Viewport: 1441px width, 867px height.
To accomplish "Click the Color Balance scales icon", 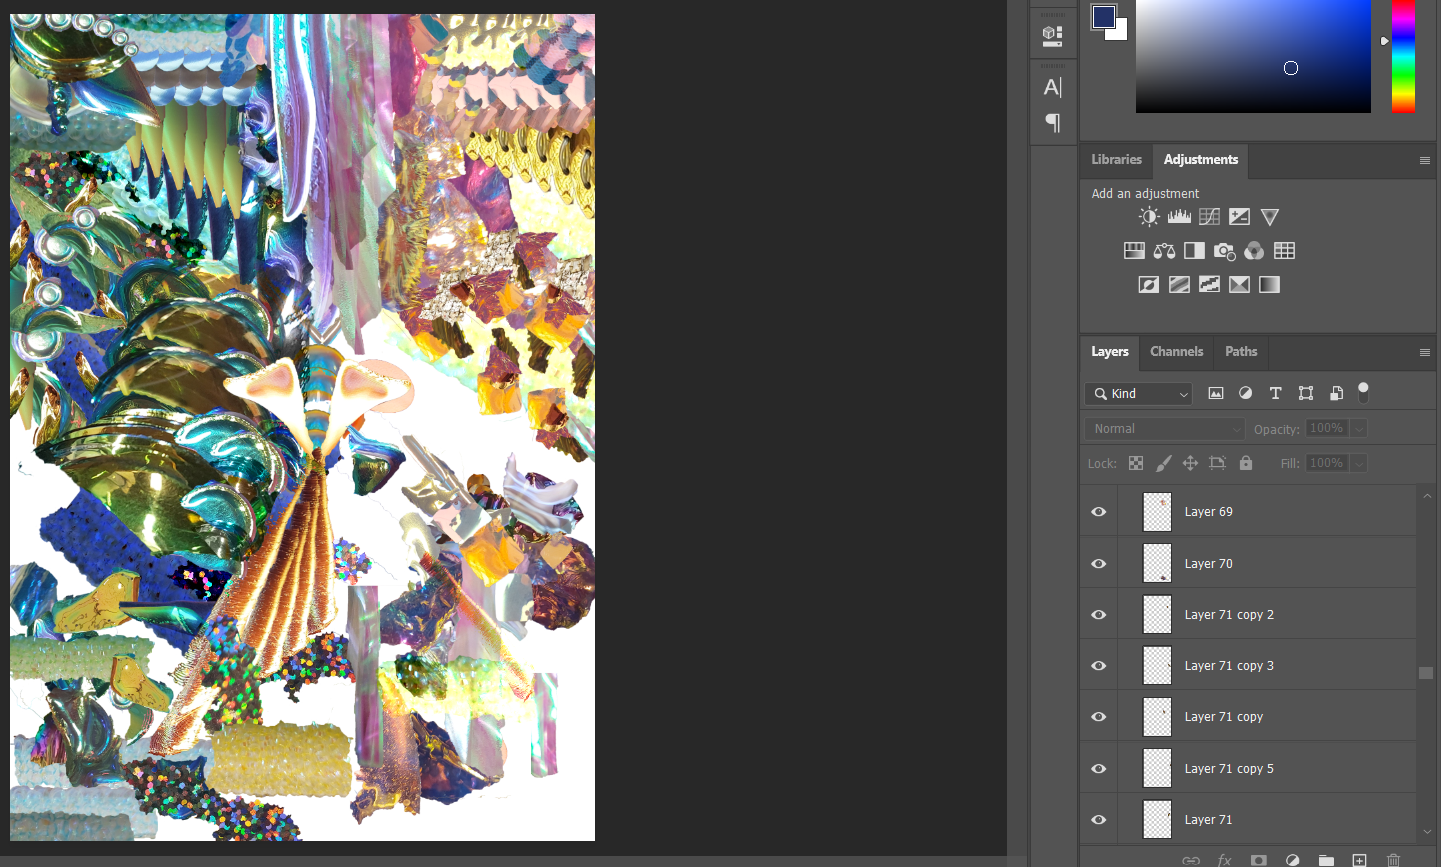I will (1164, 251).
